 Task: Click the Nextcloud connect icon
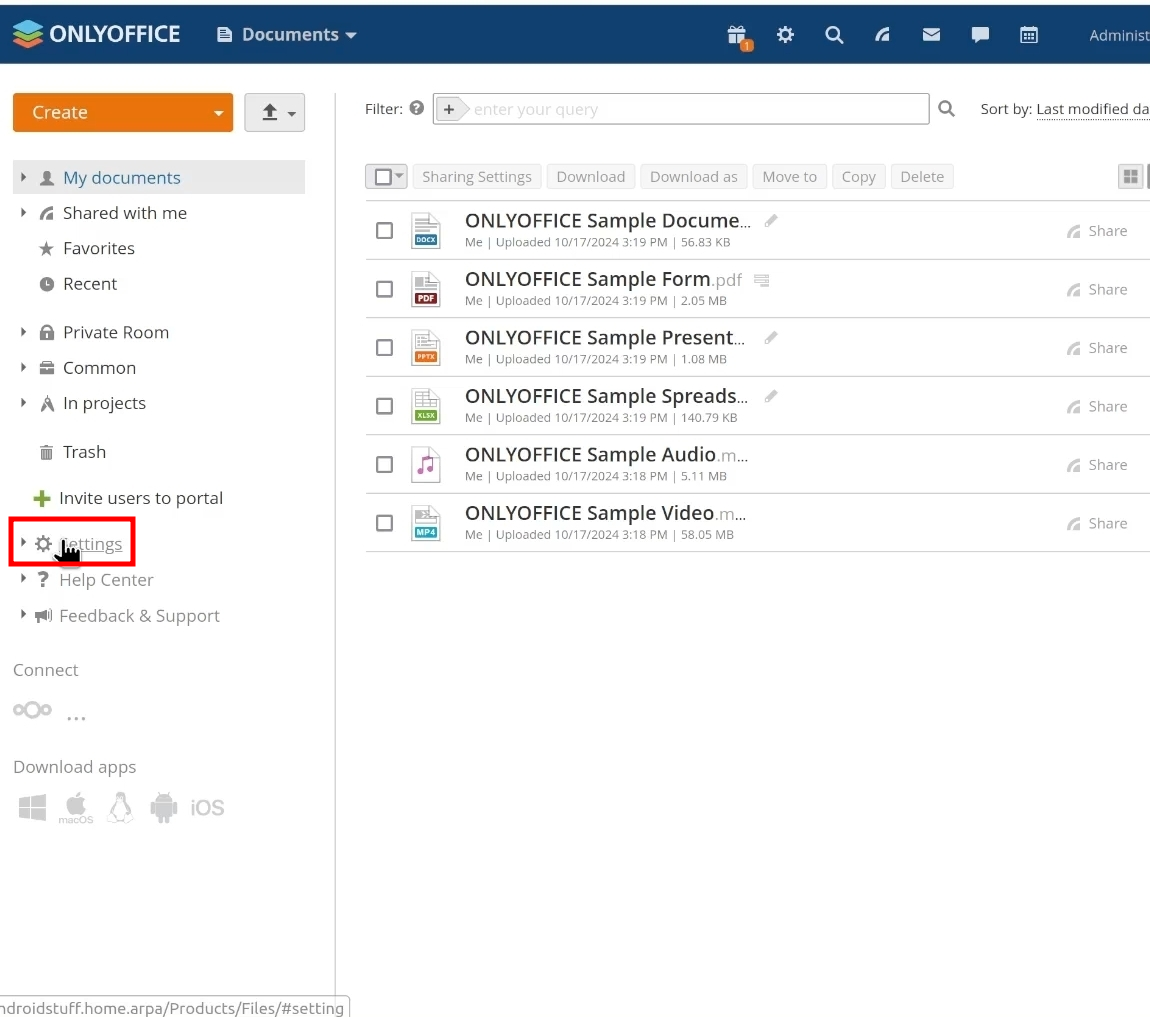tap(32, 710)
